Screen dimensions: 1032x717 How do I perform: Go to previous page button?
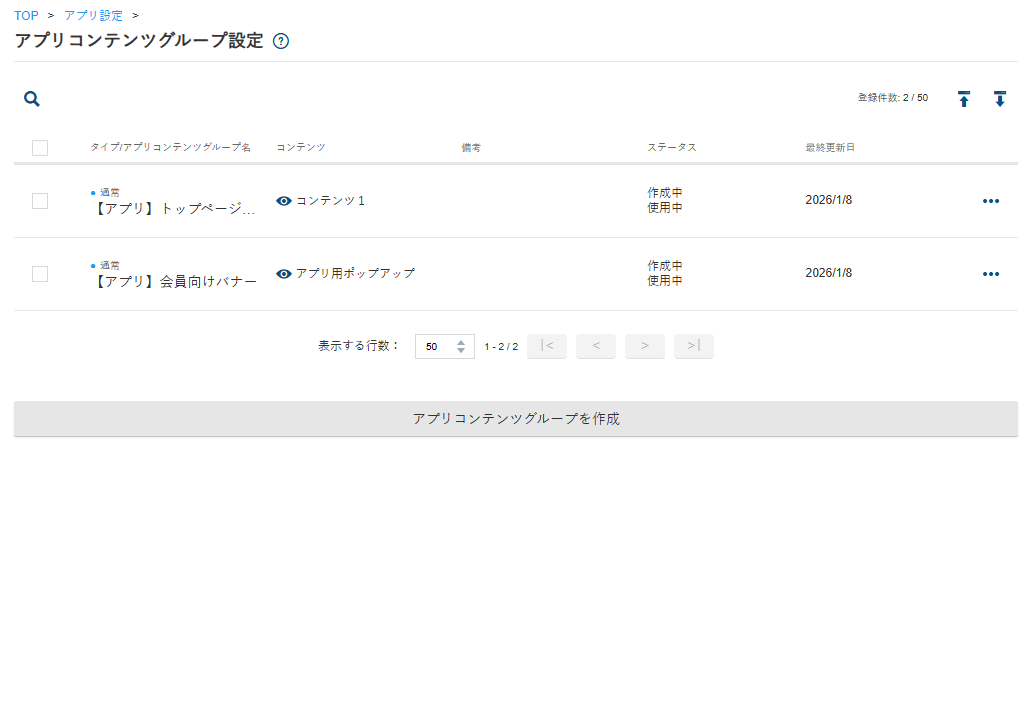pyautogui.click(x=596, y=346)
